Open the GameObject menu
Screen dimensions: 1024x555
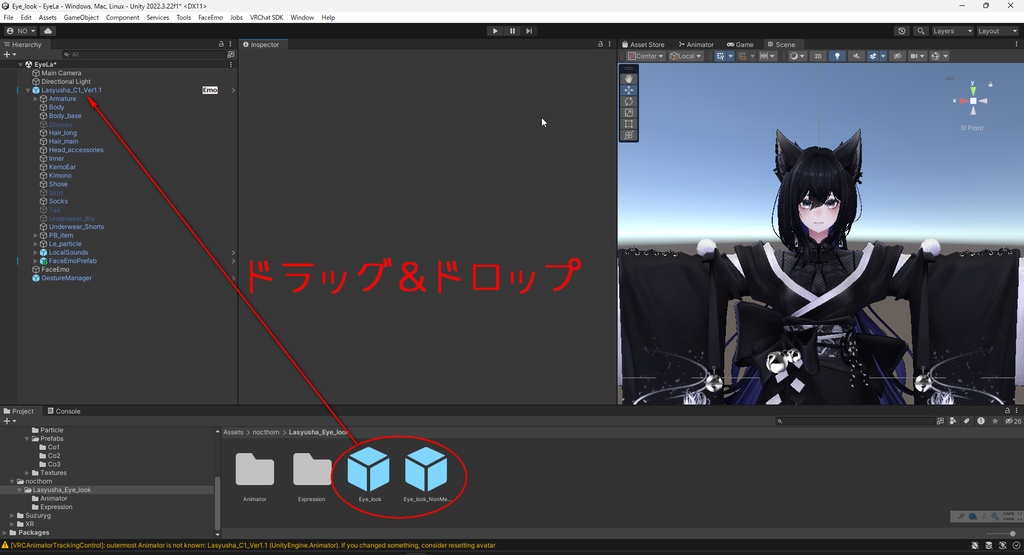tap(81, 18)
